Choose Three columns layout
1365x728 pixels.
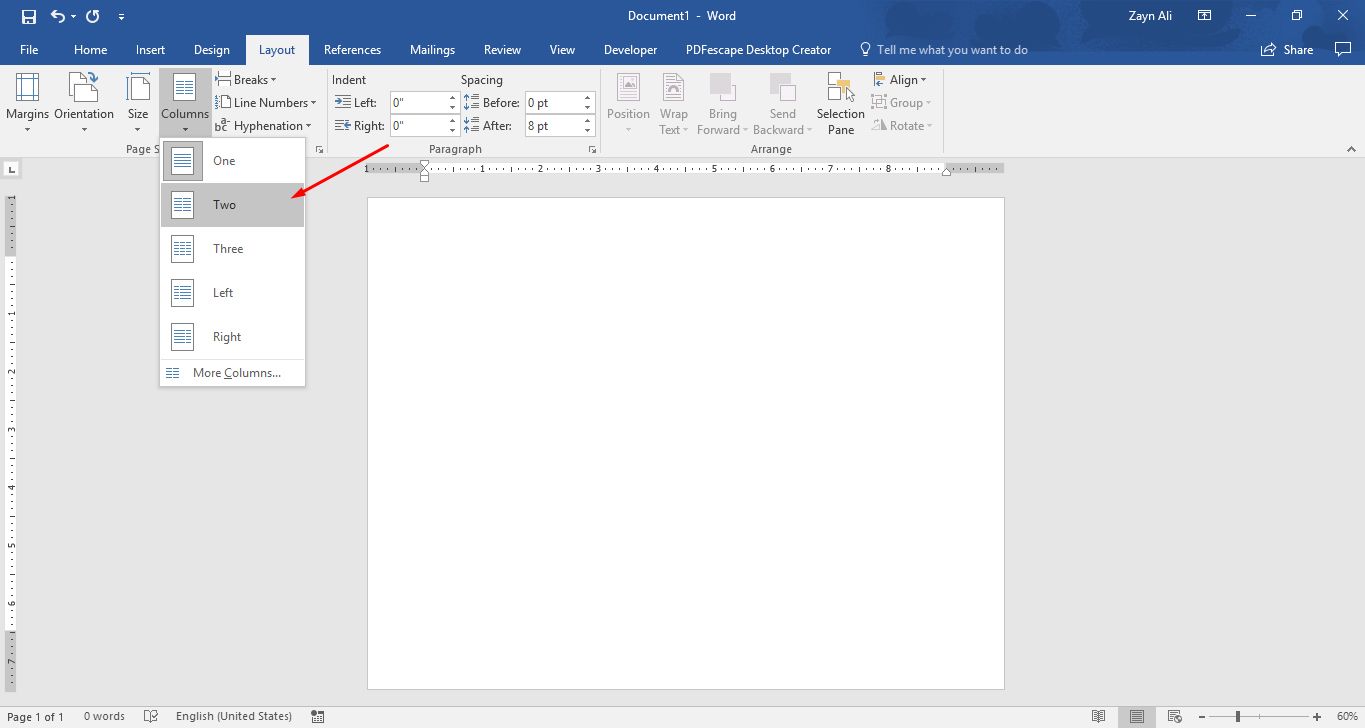point(227,248)
